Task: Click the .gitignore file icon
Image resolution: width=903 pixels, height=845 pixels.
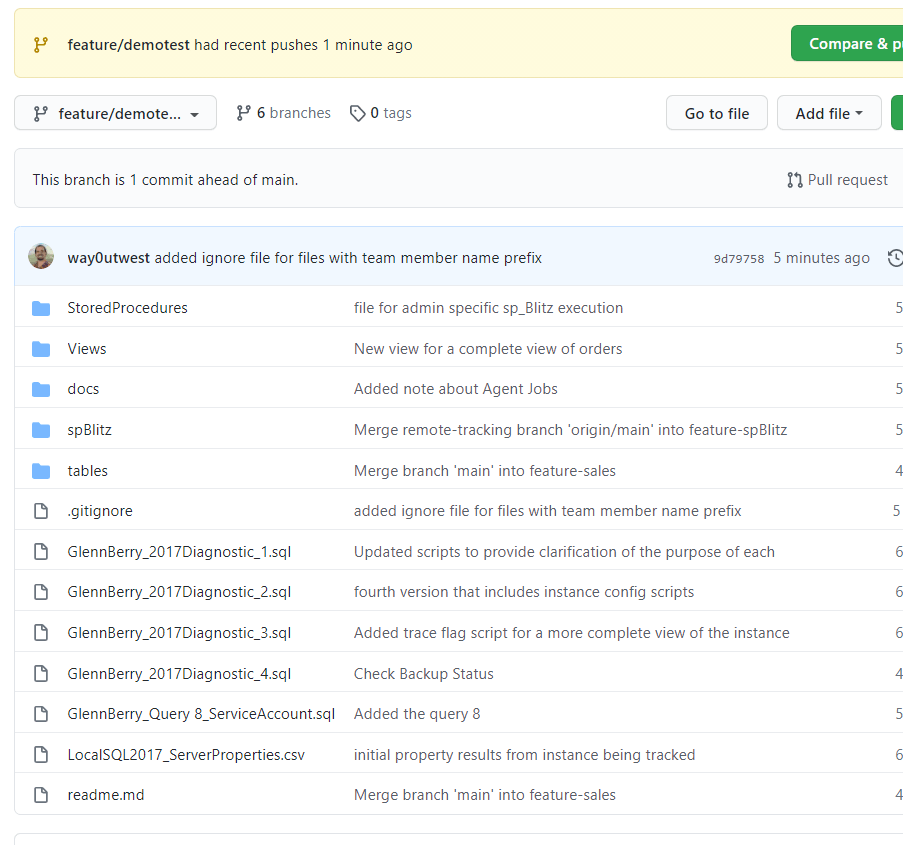Action: point(41,511)
